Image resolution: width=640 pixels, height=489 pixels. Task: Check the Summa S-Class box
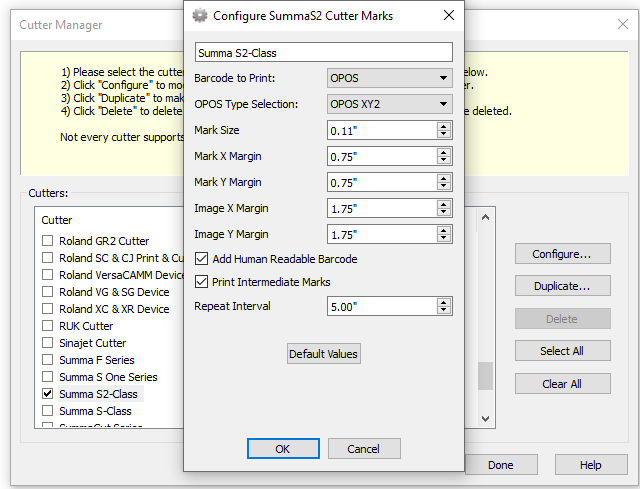48,411
